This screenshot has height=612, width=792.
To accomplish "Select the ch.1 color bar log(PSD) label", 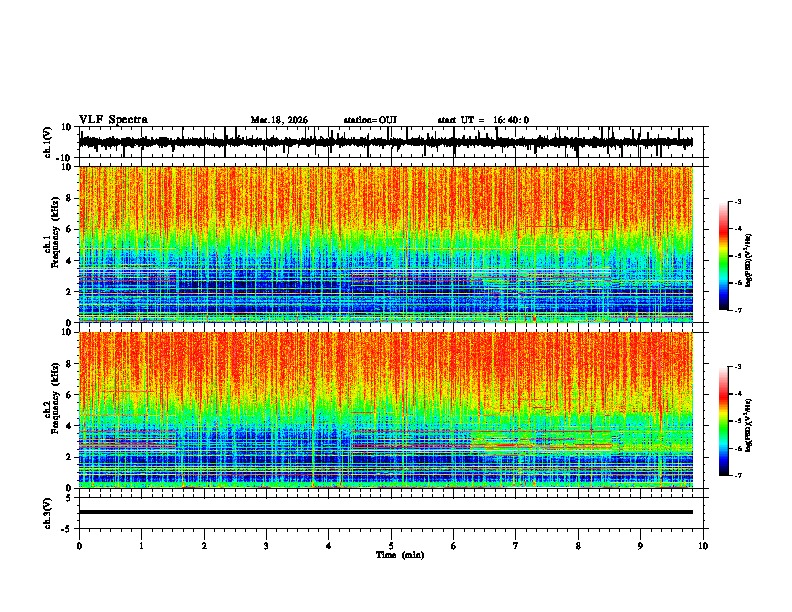I will coord(749,261).
